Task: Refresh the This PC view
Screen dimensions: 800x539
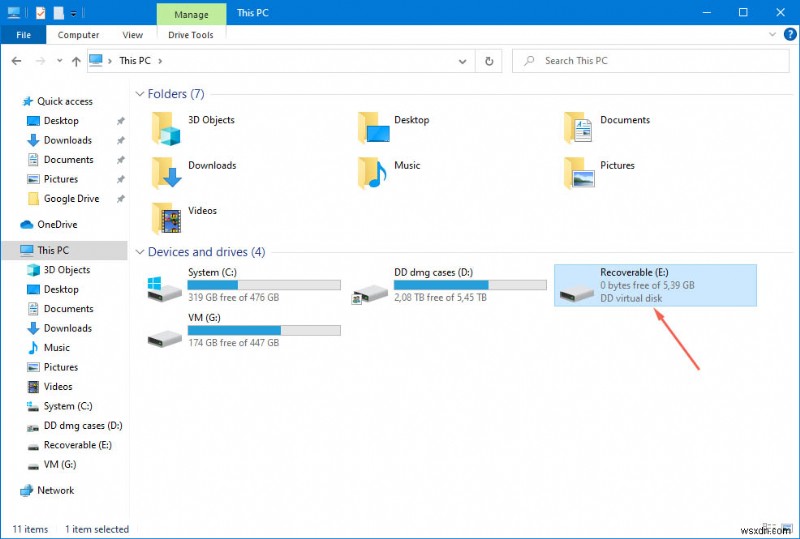Action: tap(489, 61)
